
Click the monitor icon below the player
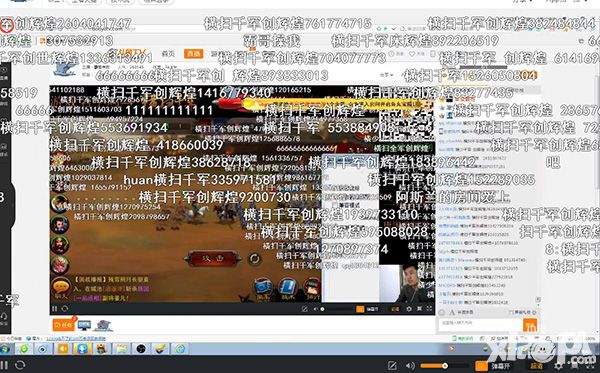coord(85,326)
